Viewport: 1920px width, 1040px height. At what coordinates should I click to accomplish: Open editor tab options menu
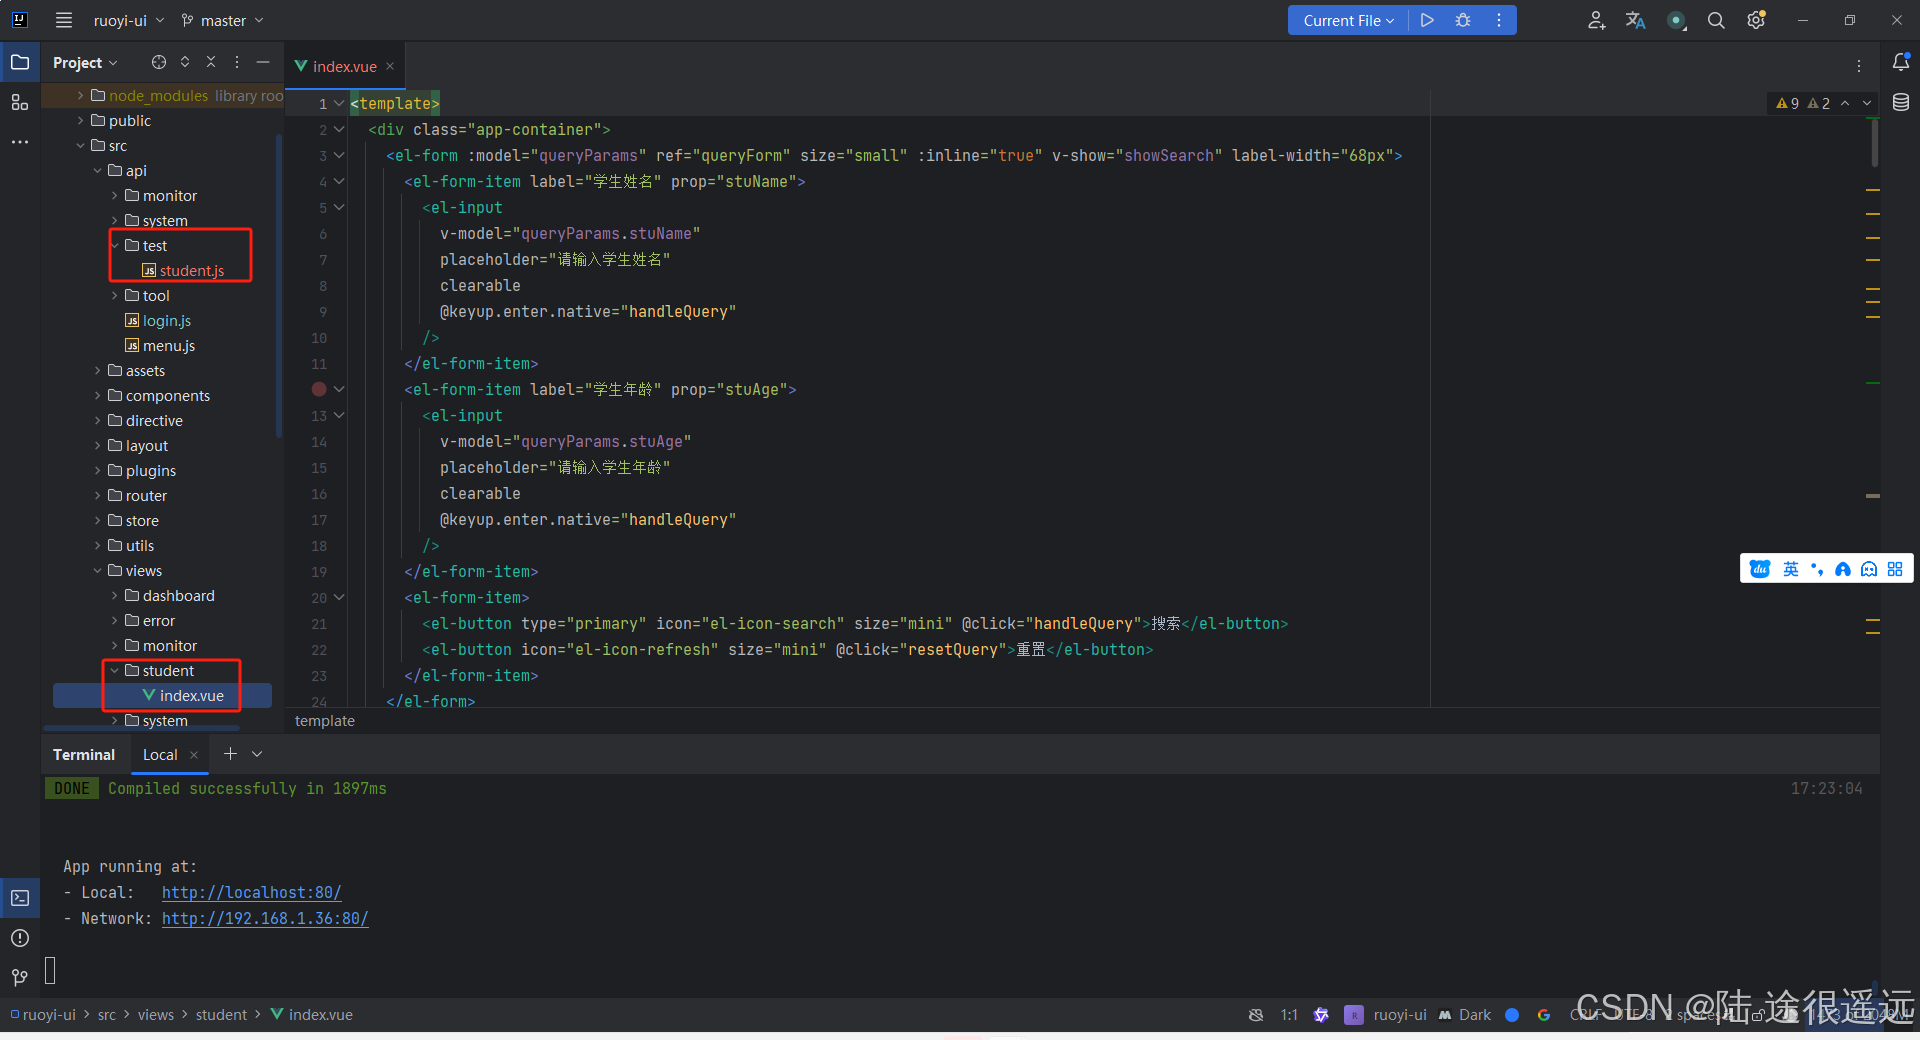[1859, 66]
